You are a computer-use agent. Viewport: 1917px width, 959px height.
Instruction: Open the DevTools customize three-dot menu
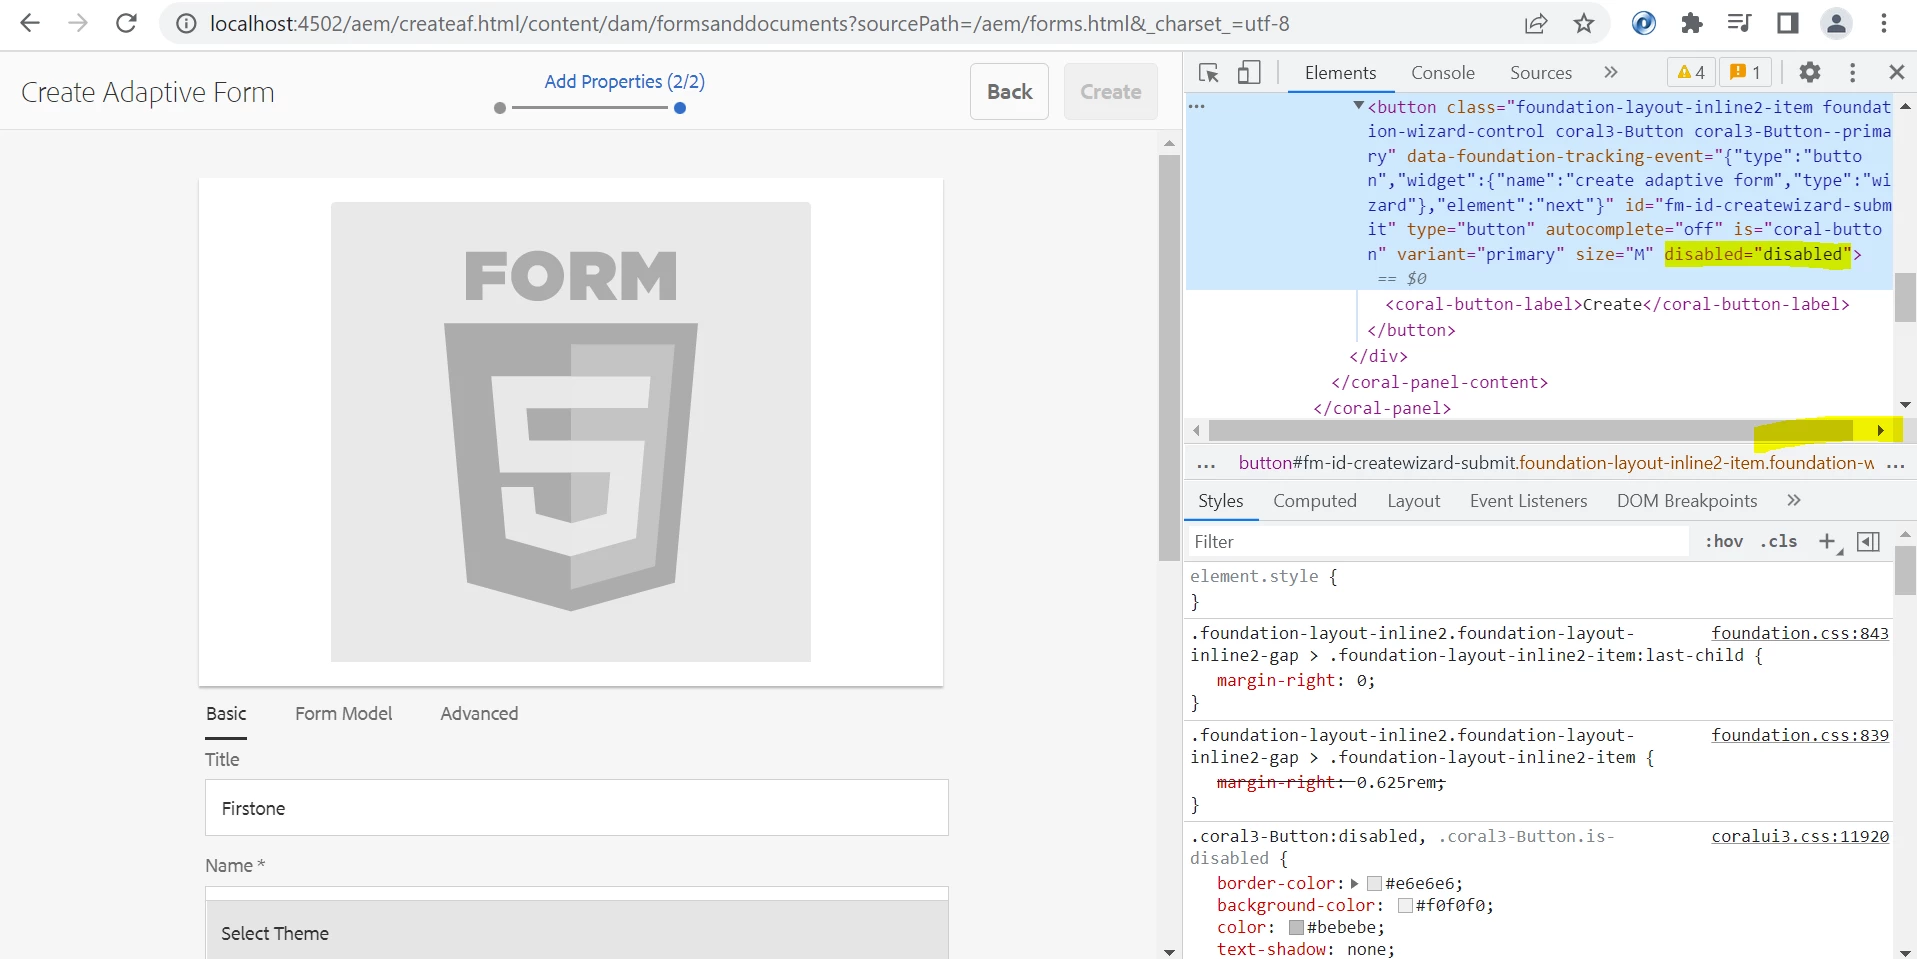click(x=1853, y=72)
